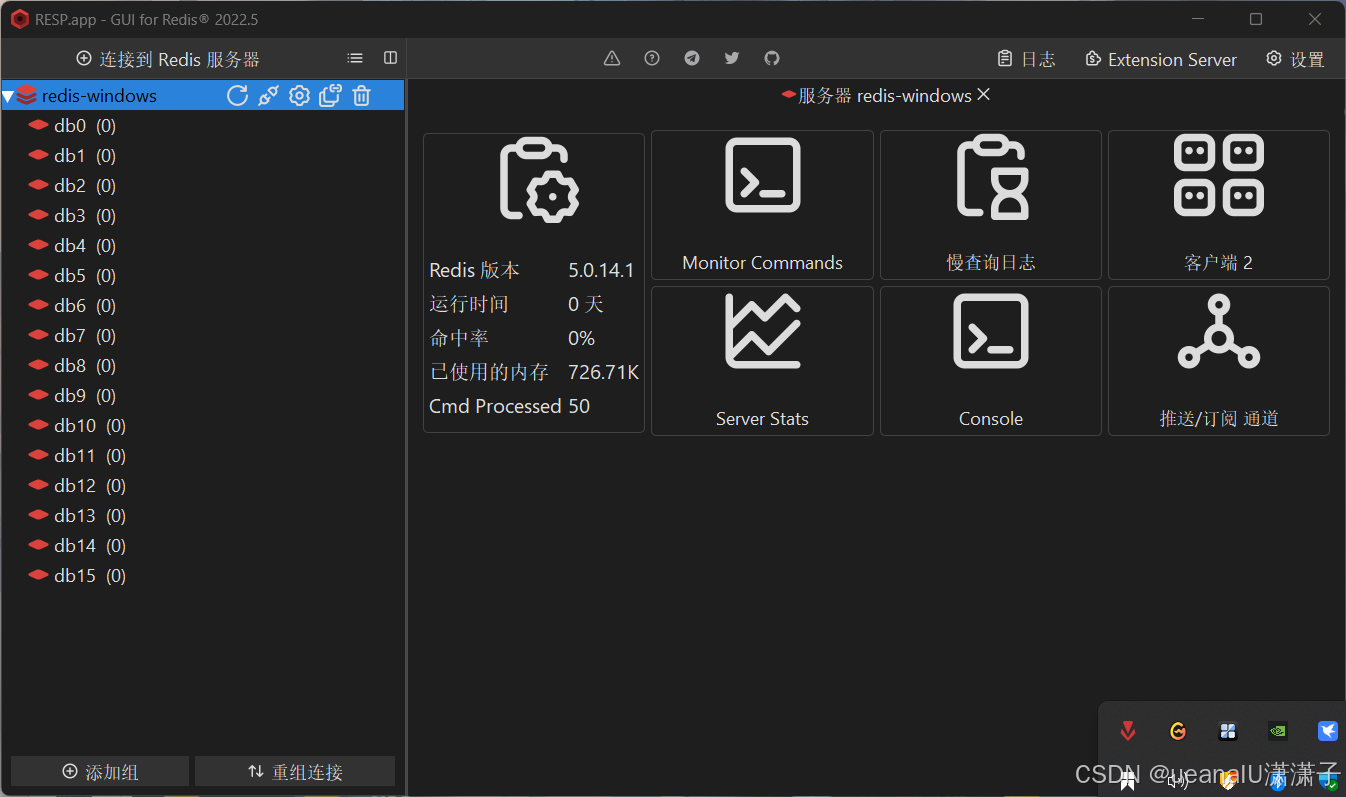Viewport: 1346px width, 797px height.
Task: Open Monitor Commands tile
Action: click(x=762, y=205)
